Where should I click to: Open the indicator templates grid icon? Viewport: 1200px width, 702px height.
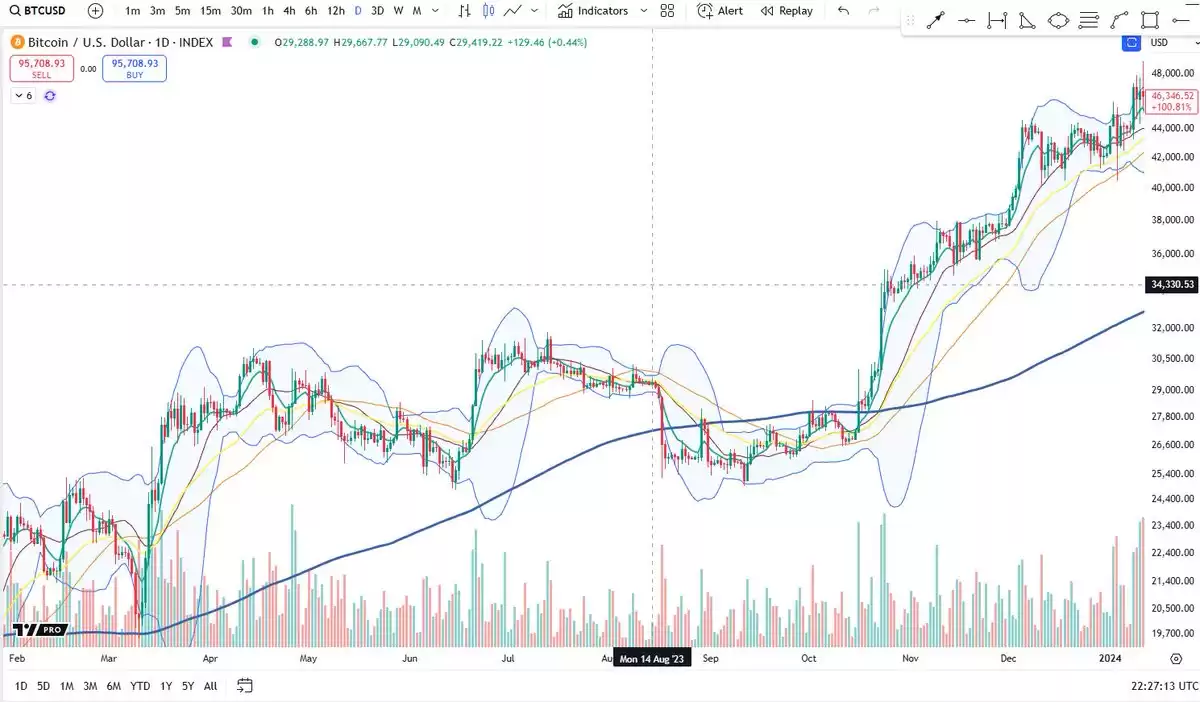(667, 10)
